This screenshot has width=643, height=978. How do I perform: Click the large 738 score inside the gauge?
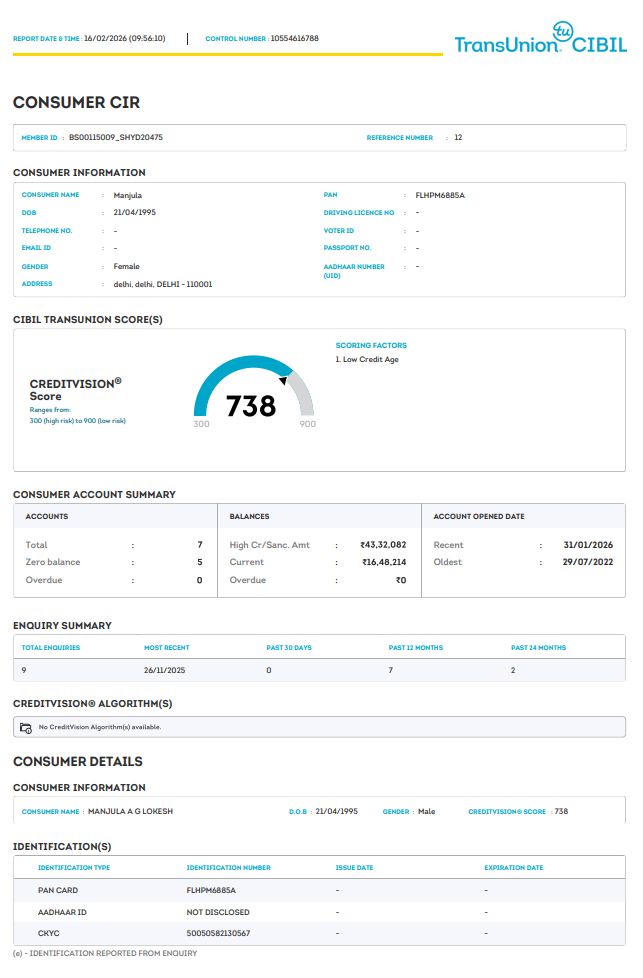pos(251,406)
